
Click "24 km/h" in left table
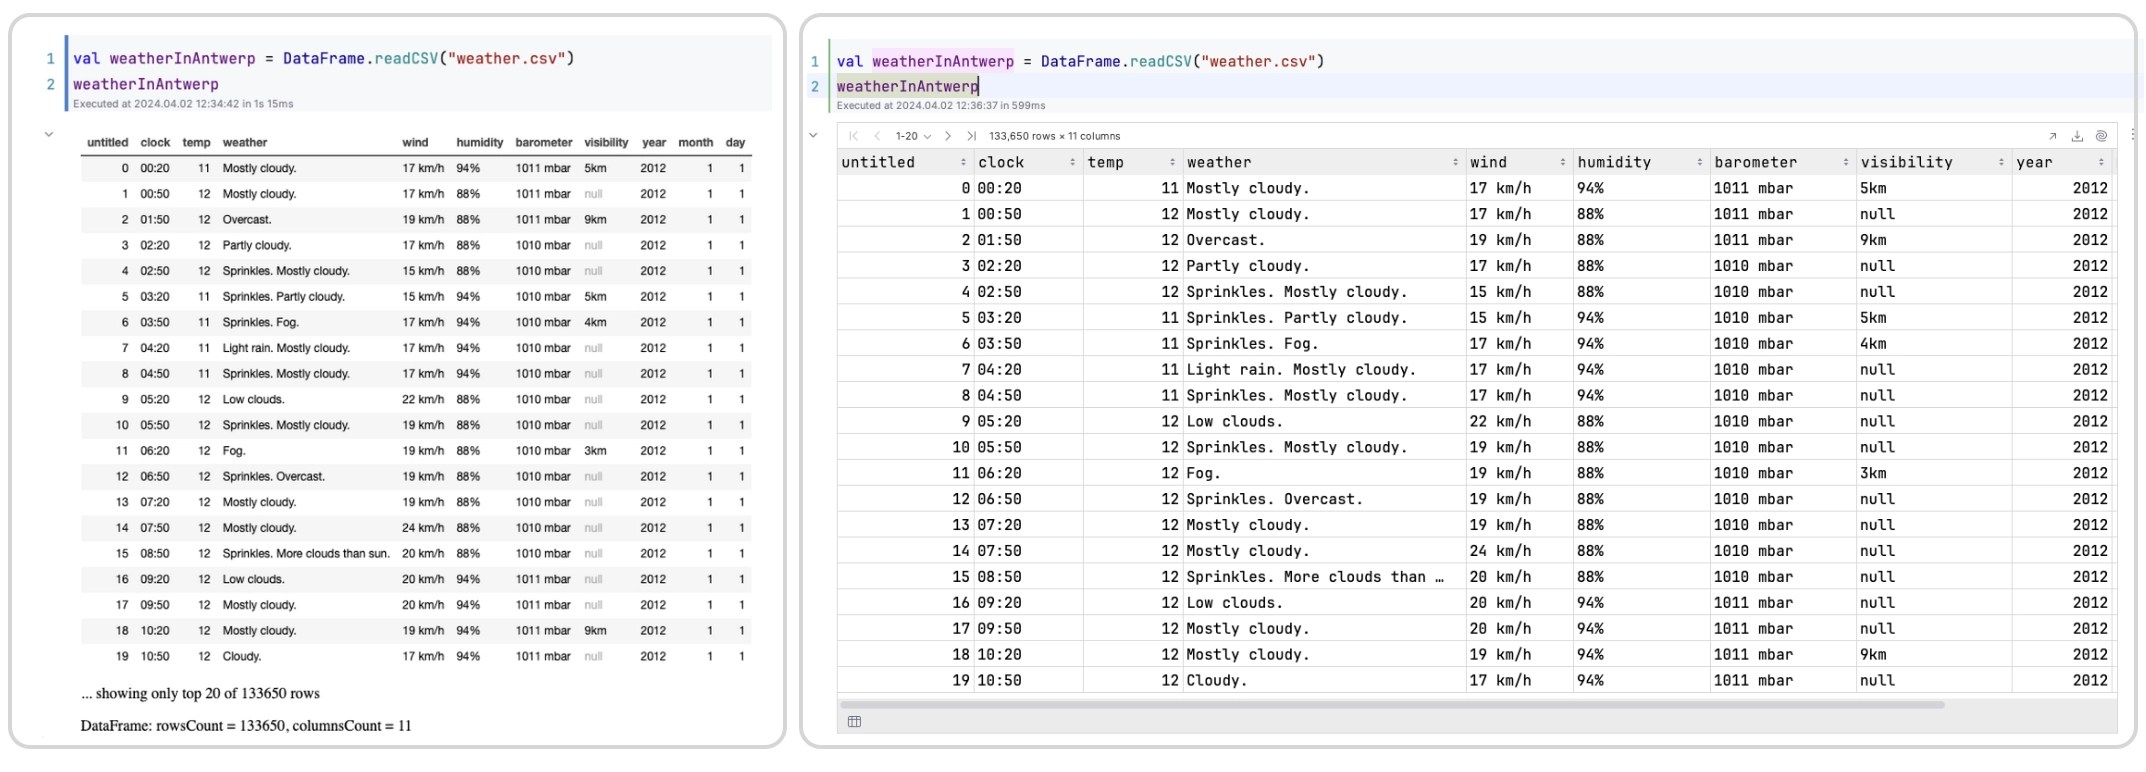tap(423, 528)
